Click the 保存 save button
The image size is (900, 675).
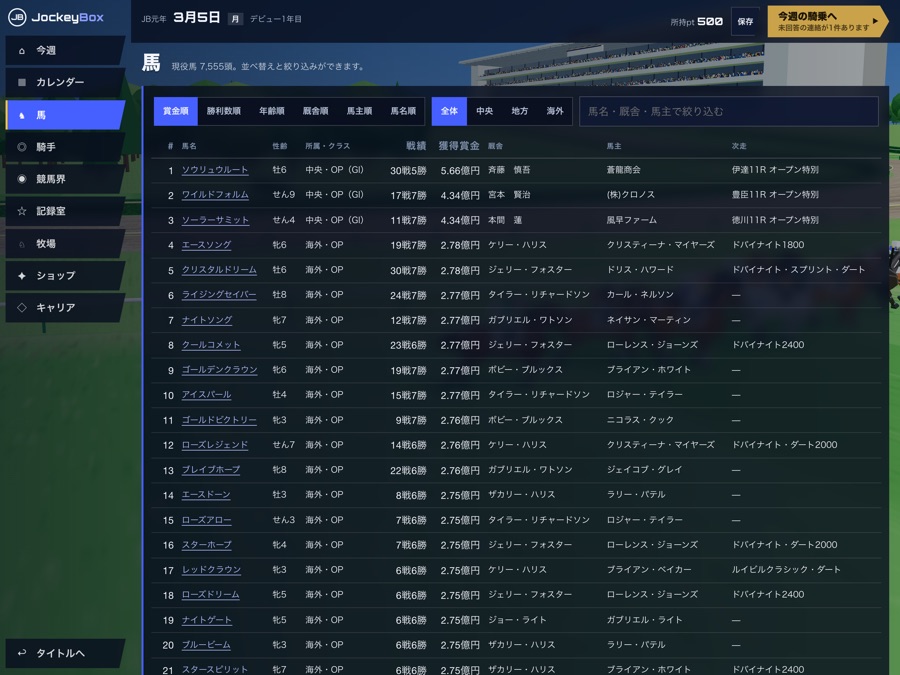coord(745,21)
